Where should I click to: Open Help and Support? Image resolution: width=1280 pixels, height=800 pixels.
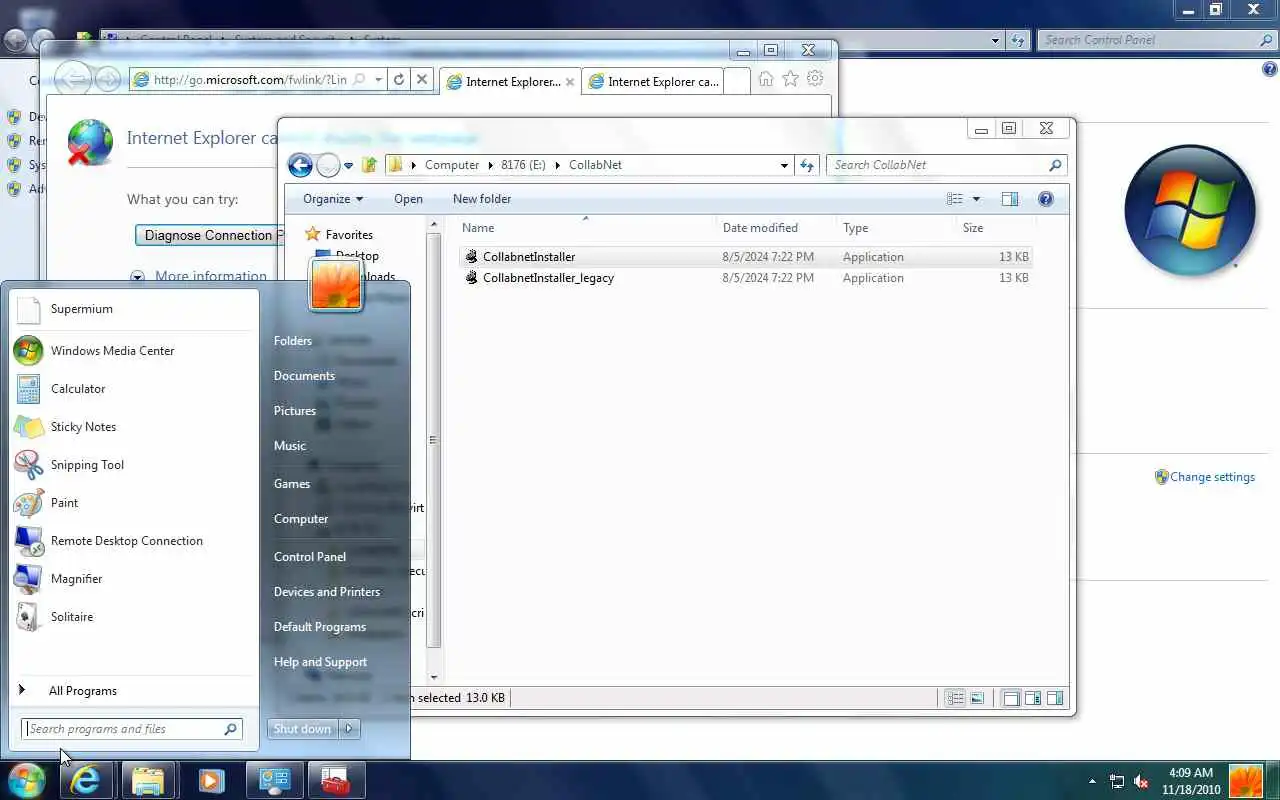pyautogui.click(x=320, y=662)
